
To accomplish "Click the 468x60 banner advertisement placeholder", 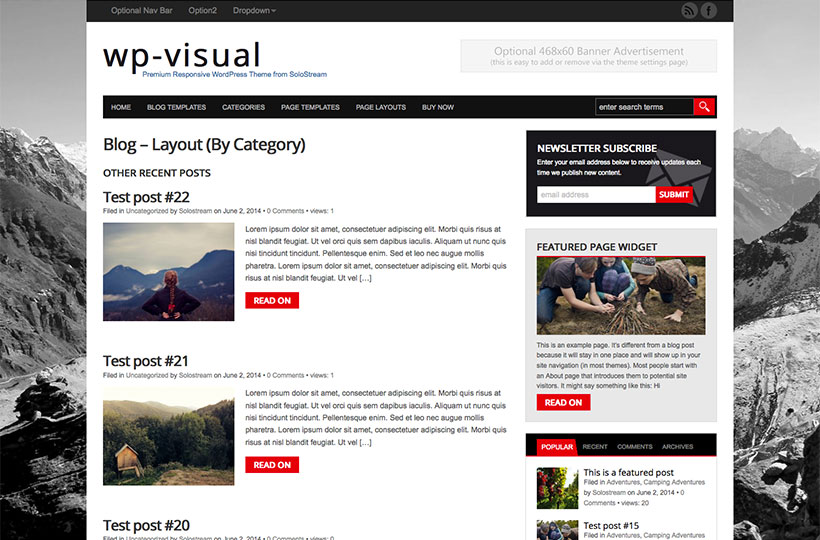I will coord(588,56).
